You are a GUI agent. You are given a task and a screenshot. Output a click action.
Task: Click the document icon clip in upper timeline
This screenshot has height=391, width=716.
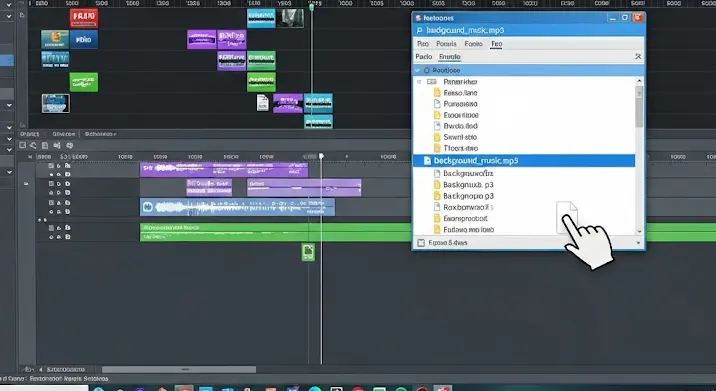(x=263, y=103)
